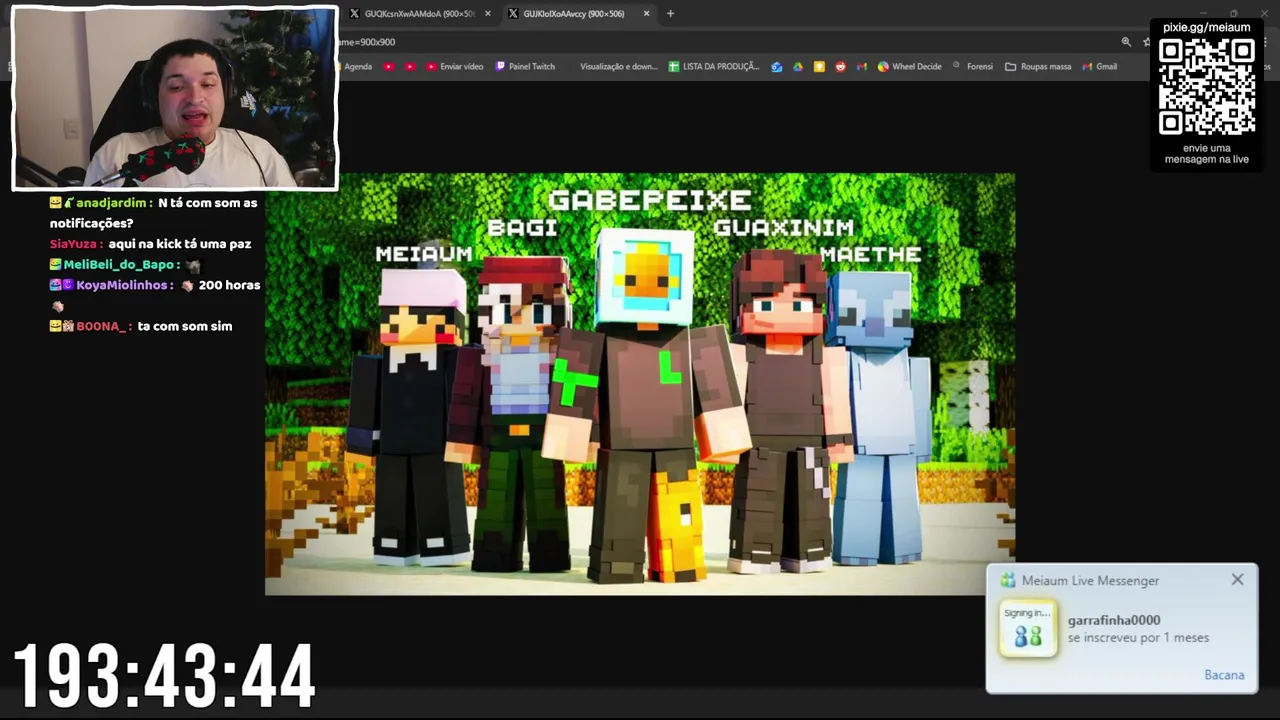Close the Meiaum Live Messenger notification
Screen dimensions: 1280x720
(1237, 580)
